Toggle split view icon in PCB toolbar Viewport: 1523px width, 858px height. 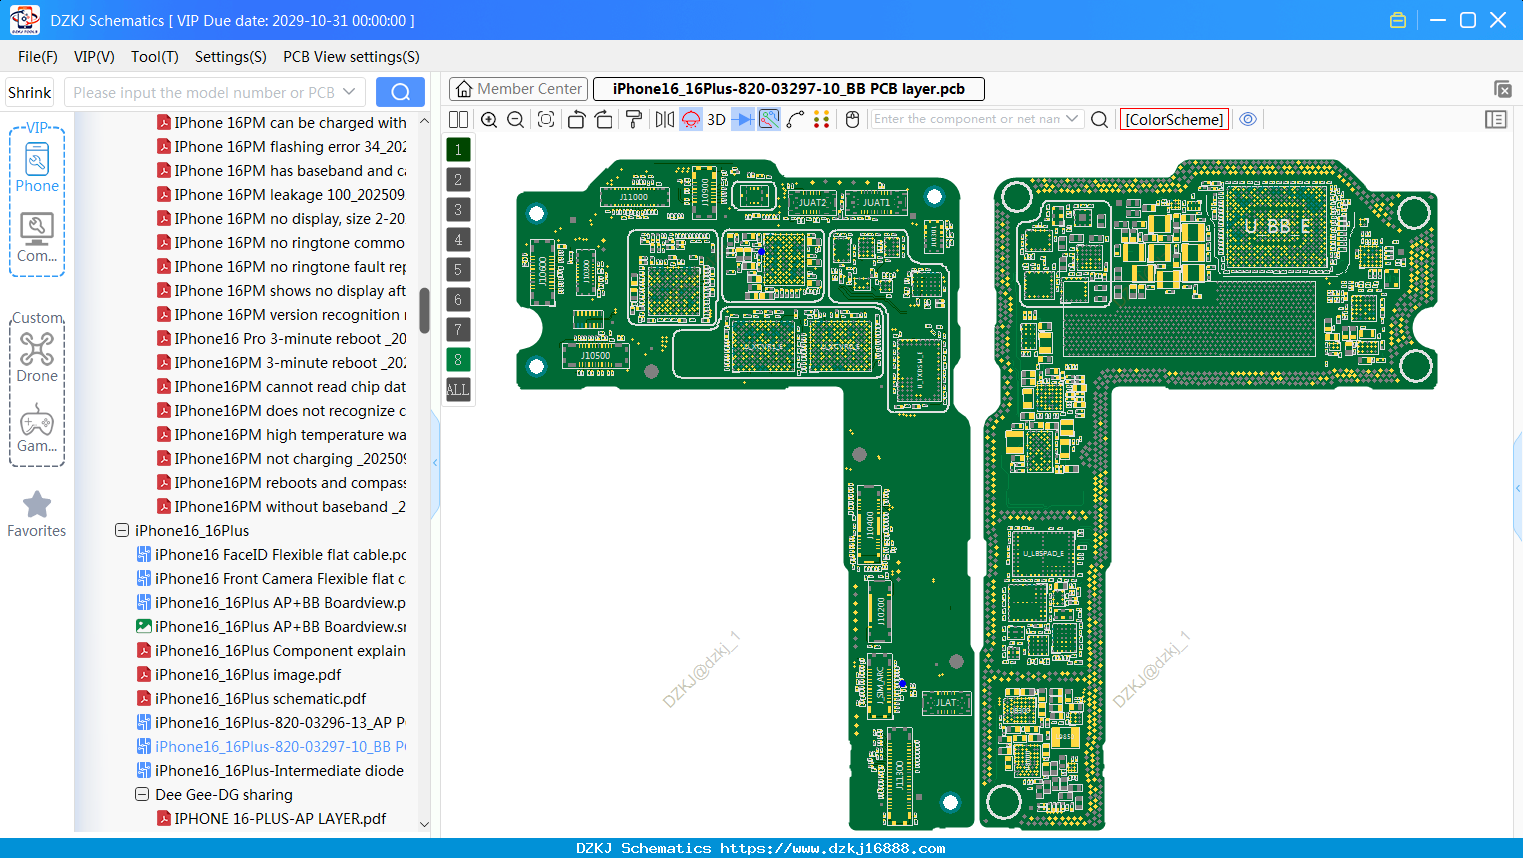click(x=458, y=119)
